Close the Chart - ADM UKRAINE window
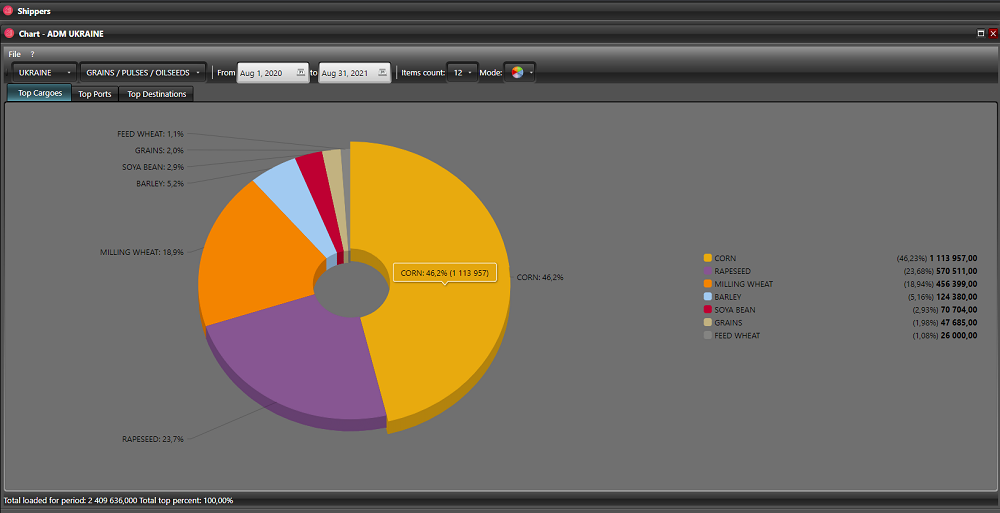 coord(993,33)
